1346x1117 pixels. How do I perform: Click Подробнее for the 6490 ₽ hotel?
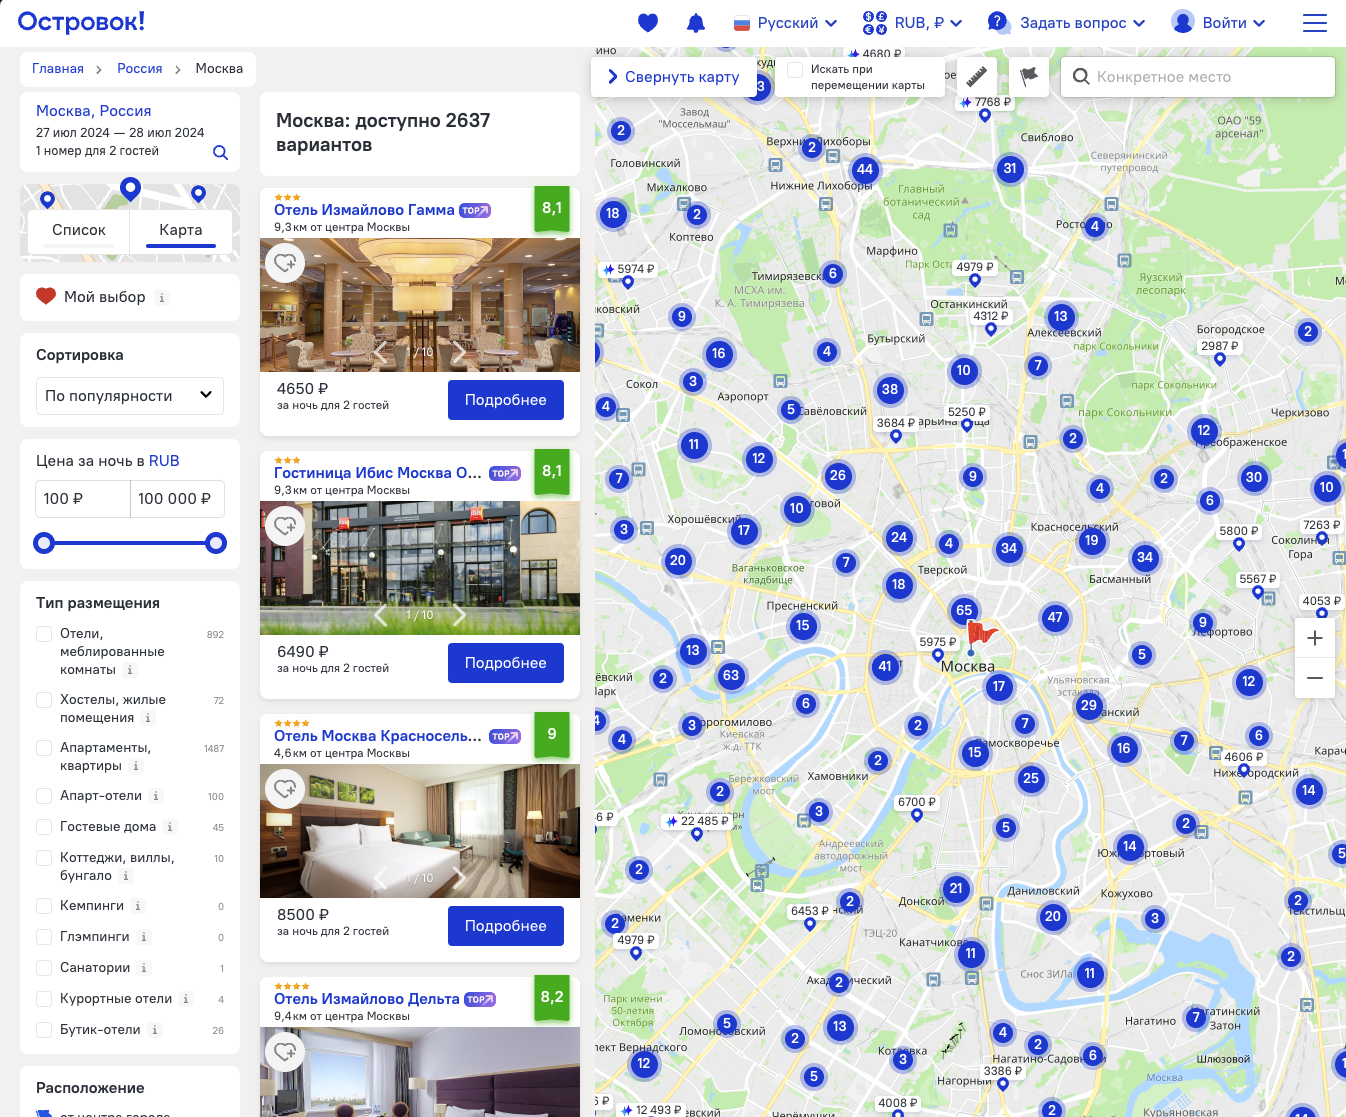pos(506,663)
